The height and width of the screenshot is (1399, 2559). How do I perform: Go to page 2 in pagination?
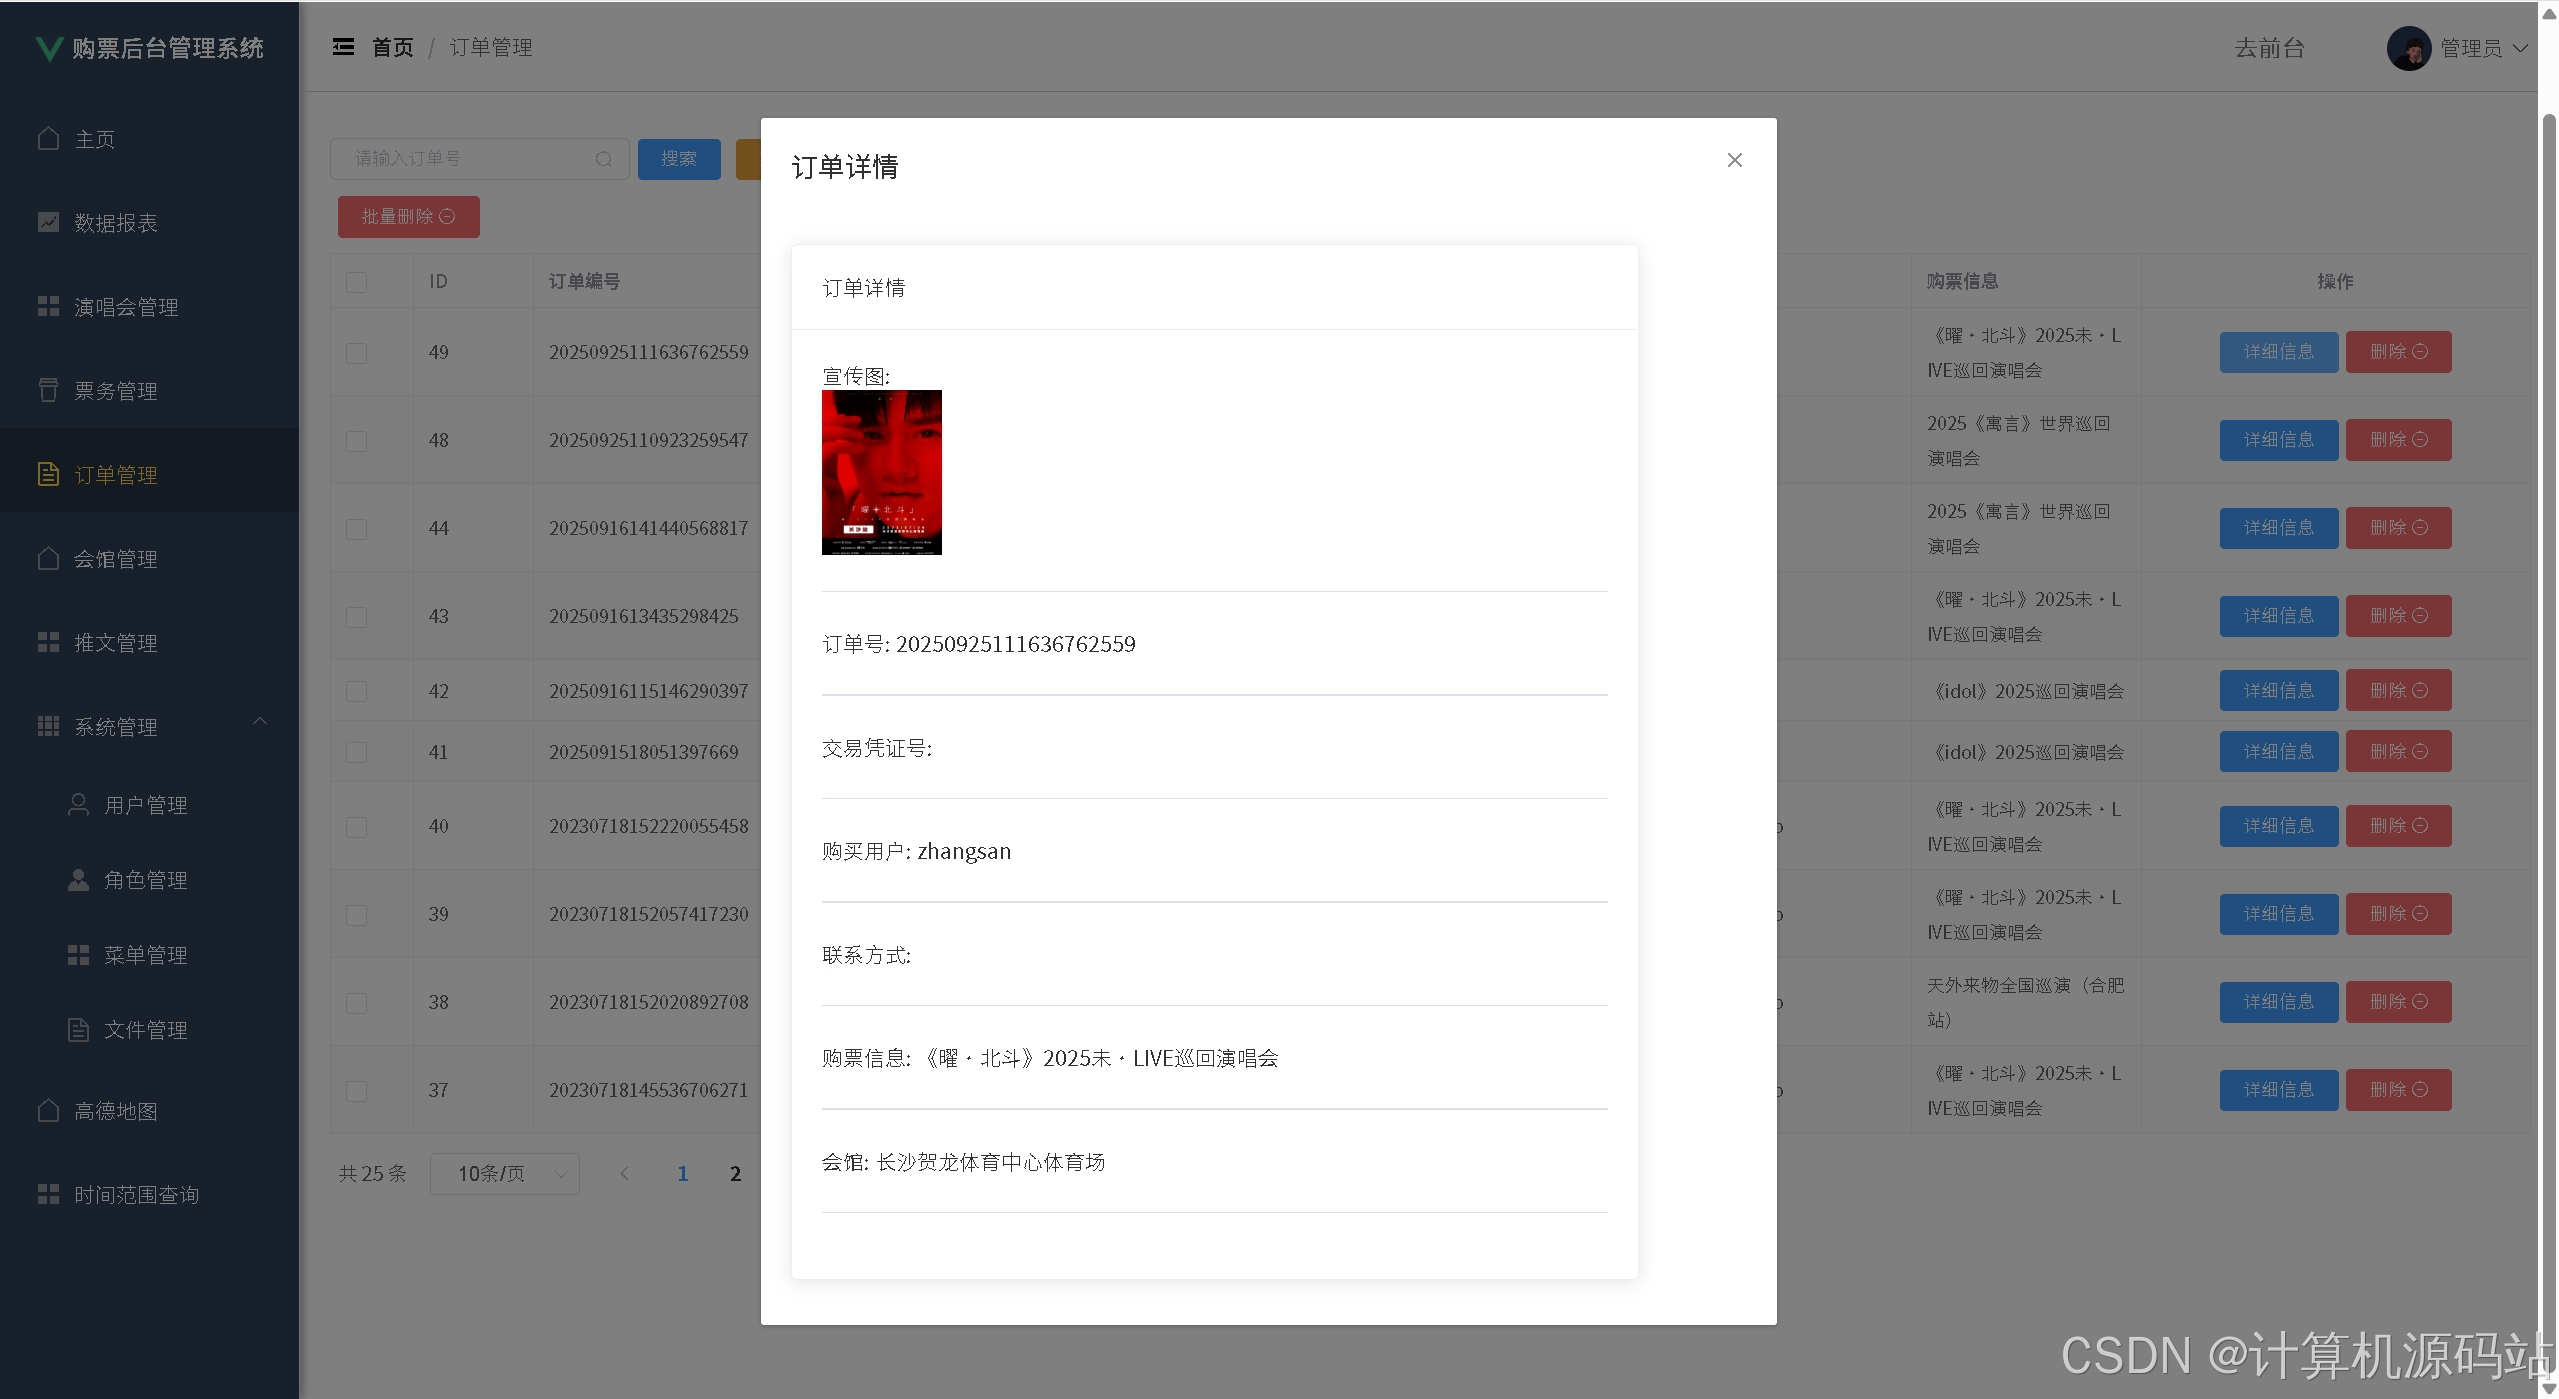coord(735,1174)
